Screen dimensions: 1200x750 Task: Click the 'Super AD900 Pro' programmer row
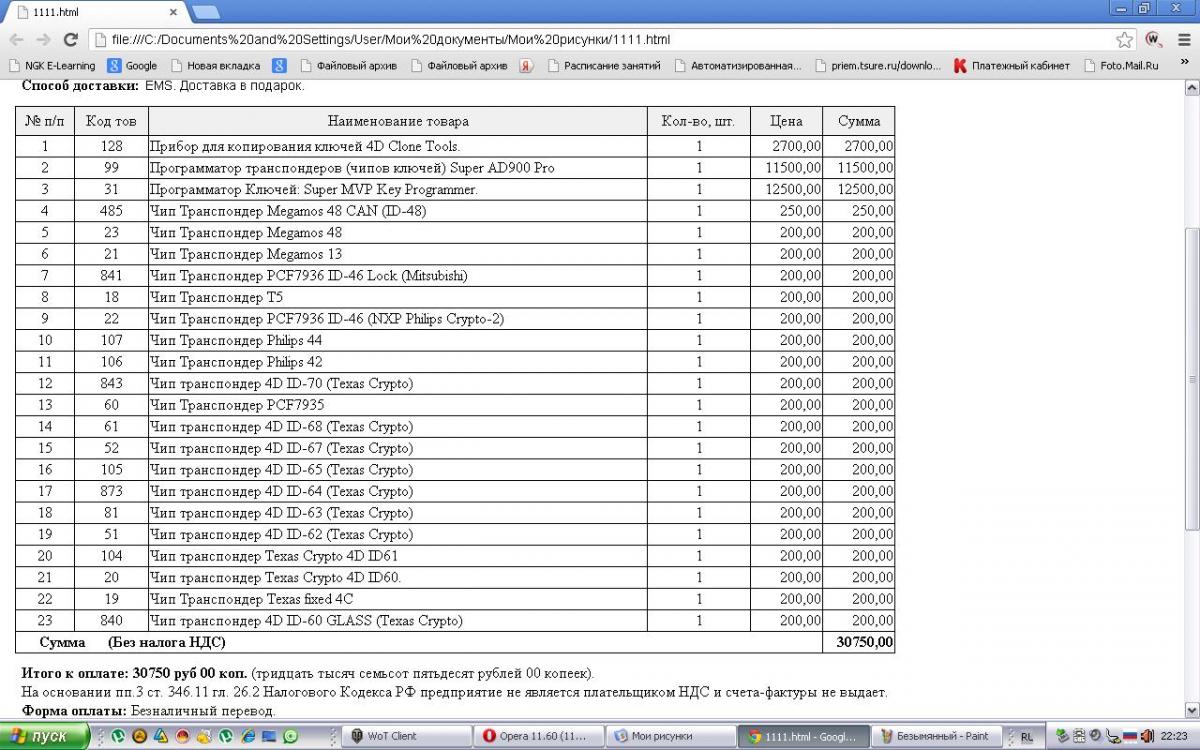coord(455,168)
